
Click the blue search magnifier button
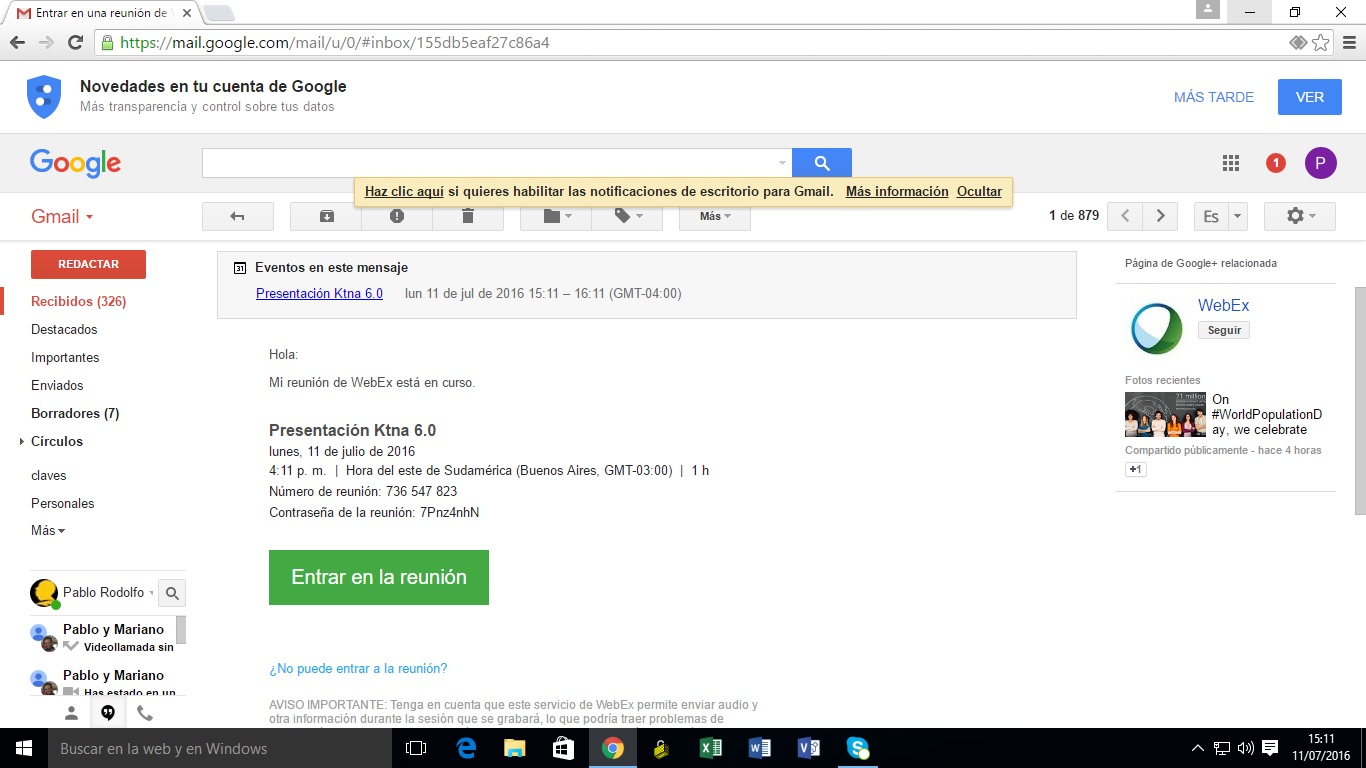pyautogui.click(x=822, y=163)
